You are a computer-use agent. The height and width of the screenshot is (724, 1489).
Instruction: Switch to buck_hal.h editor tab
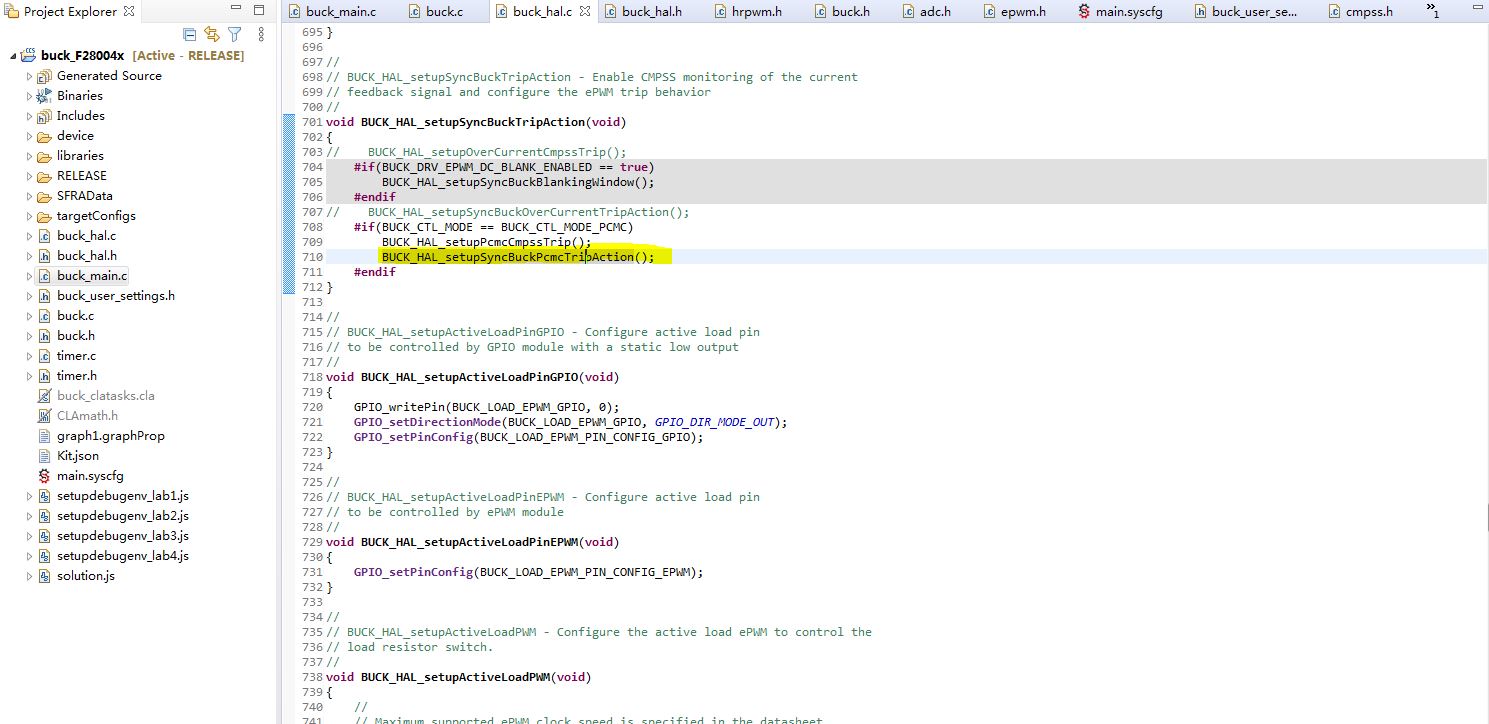click(x=651, y=12)
